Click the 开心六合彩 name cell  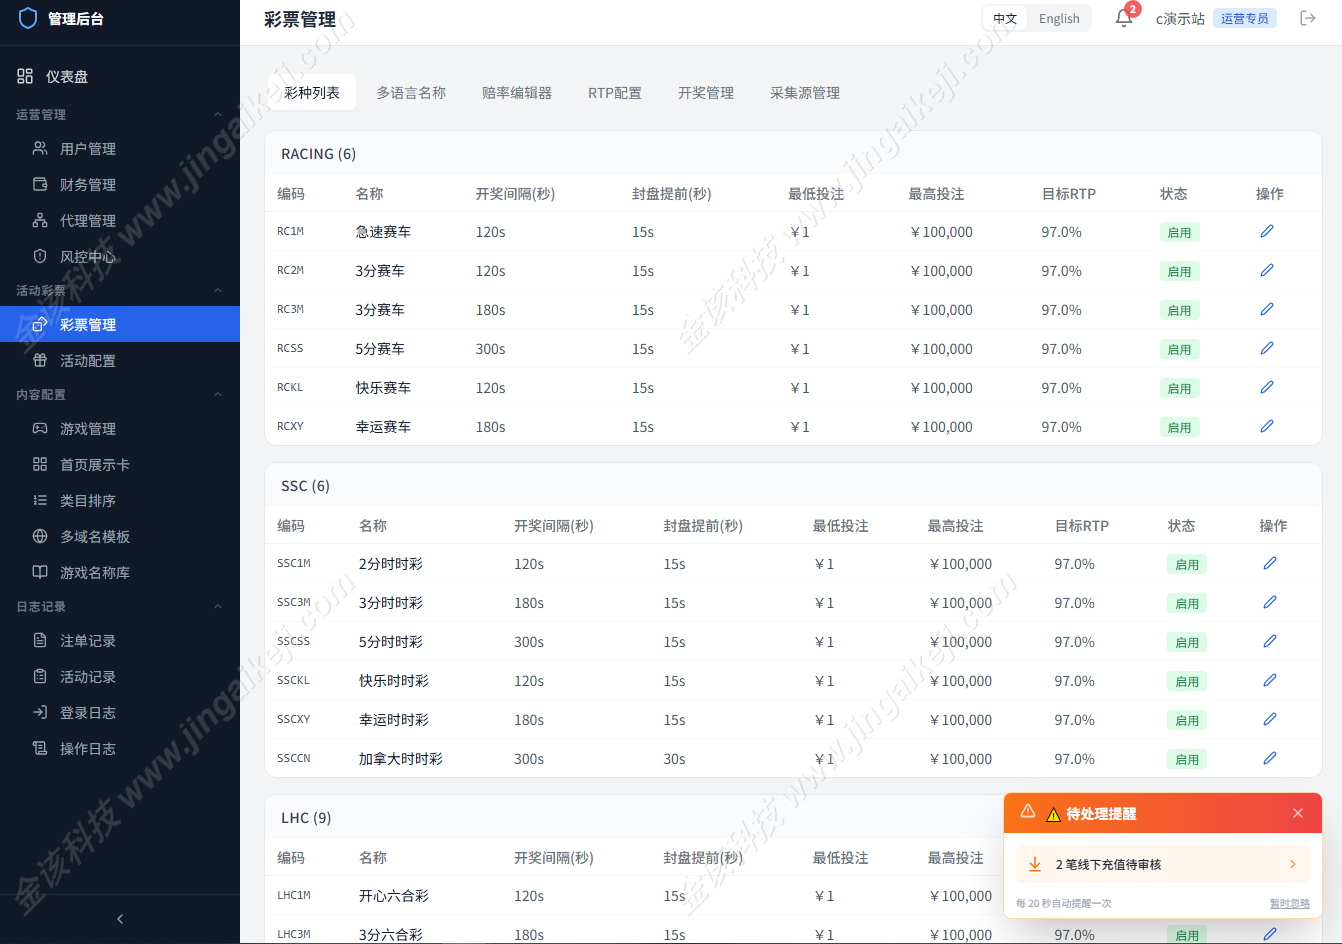click(394, 896)
